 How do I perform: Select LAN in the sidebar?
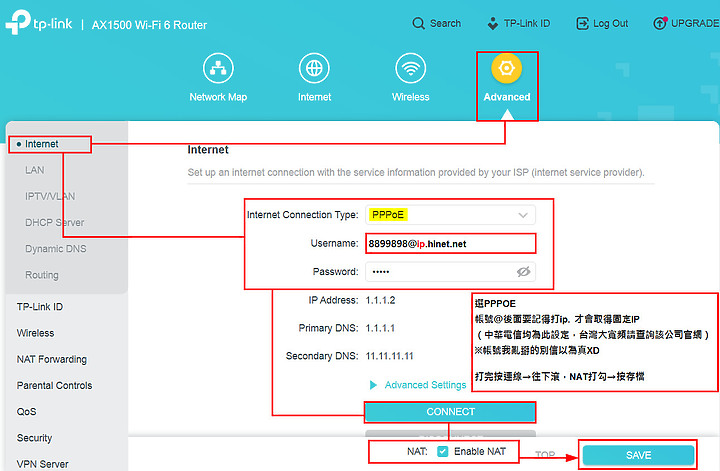pyautogui.click(x=35, y=170)
